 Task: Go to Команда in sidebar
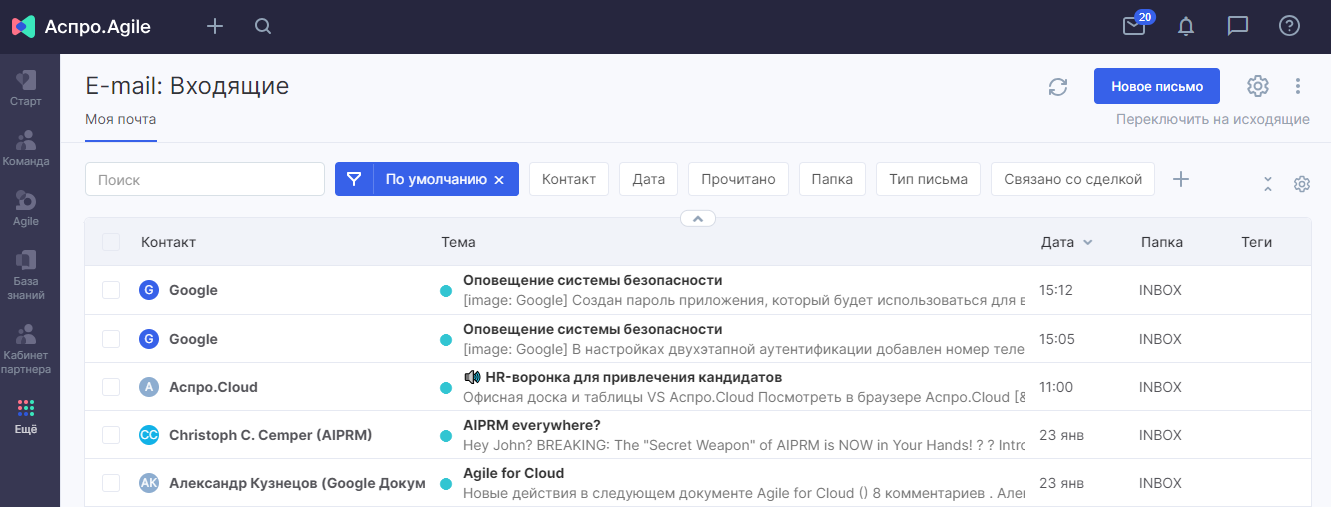point(26,148)
